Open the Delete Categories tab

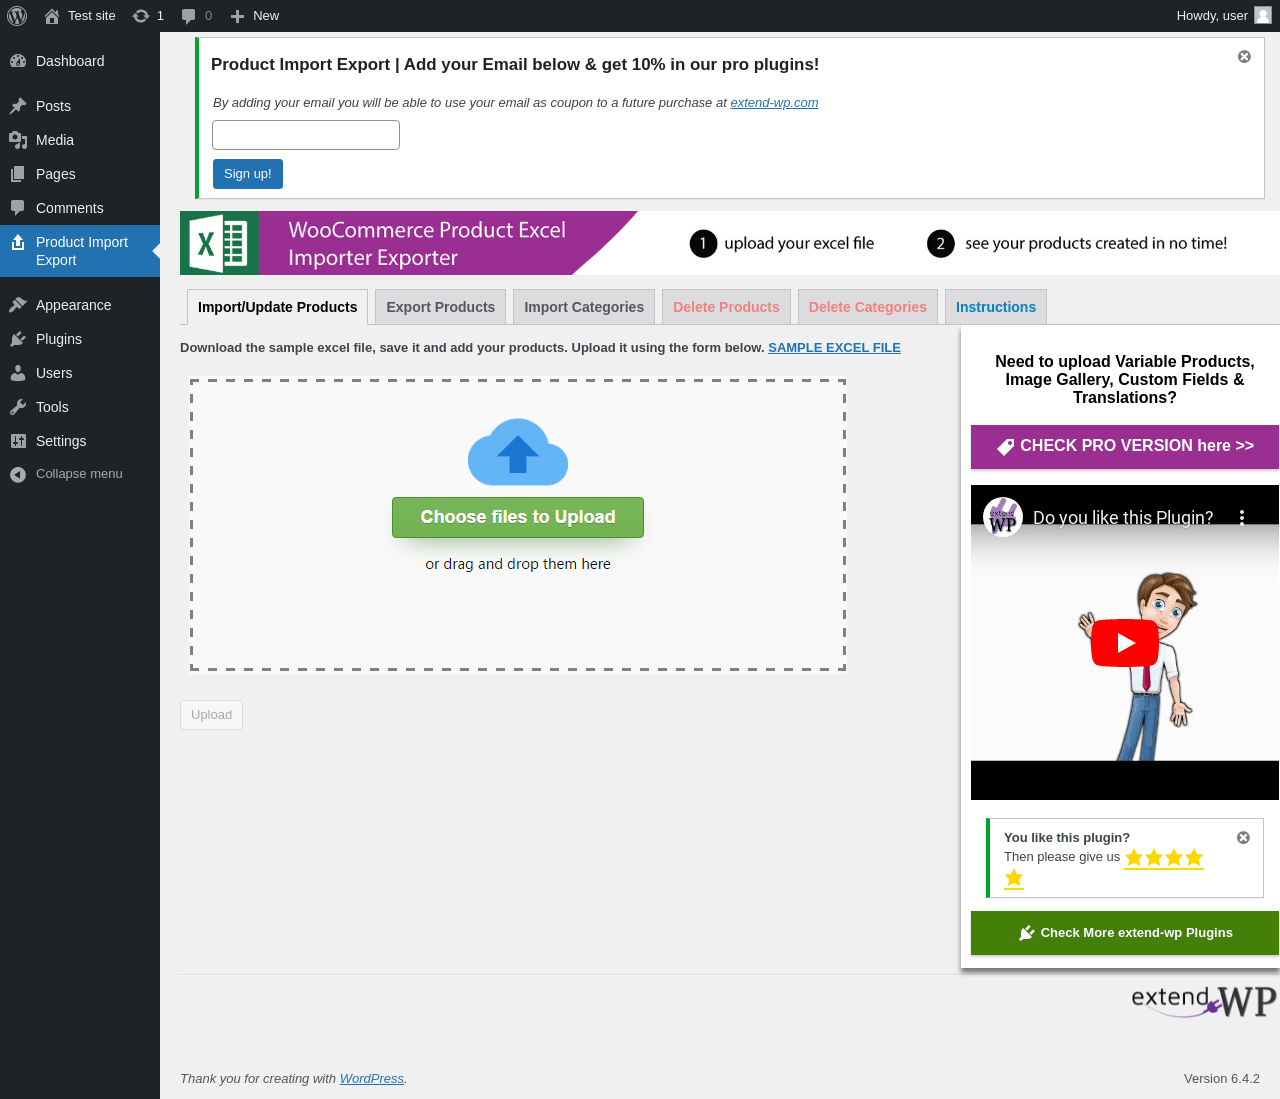pos(868,307)
